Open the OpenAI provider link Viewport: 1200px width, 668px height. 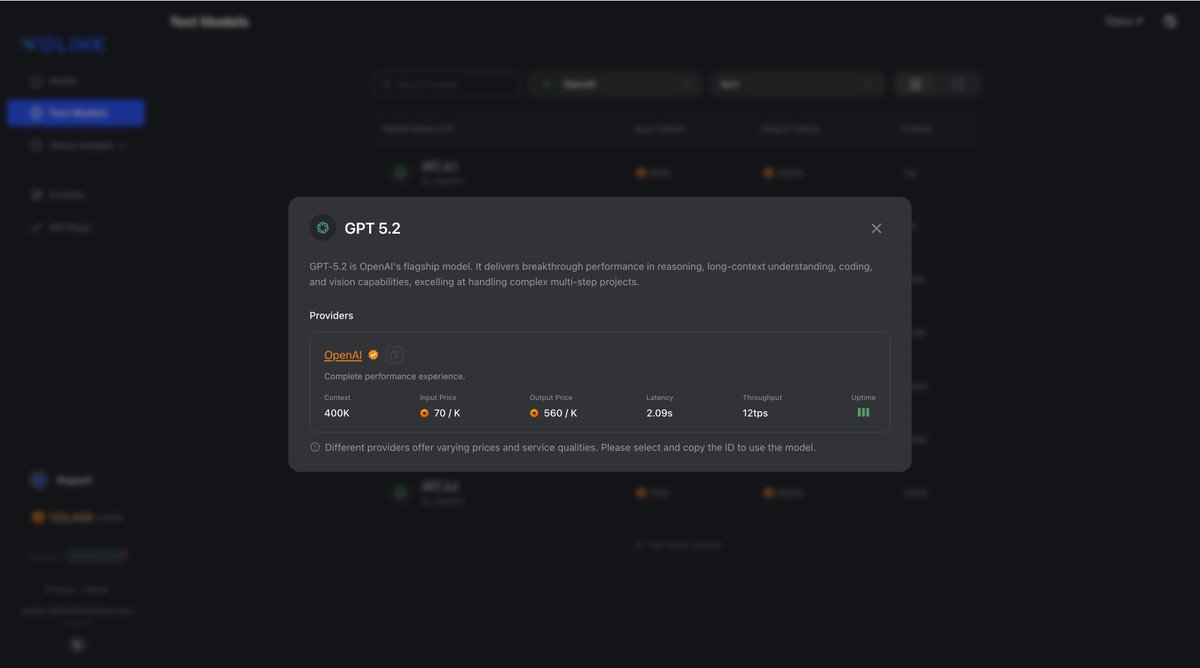tap(343, 355)
